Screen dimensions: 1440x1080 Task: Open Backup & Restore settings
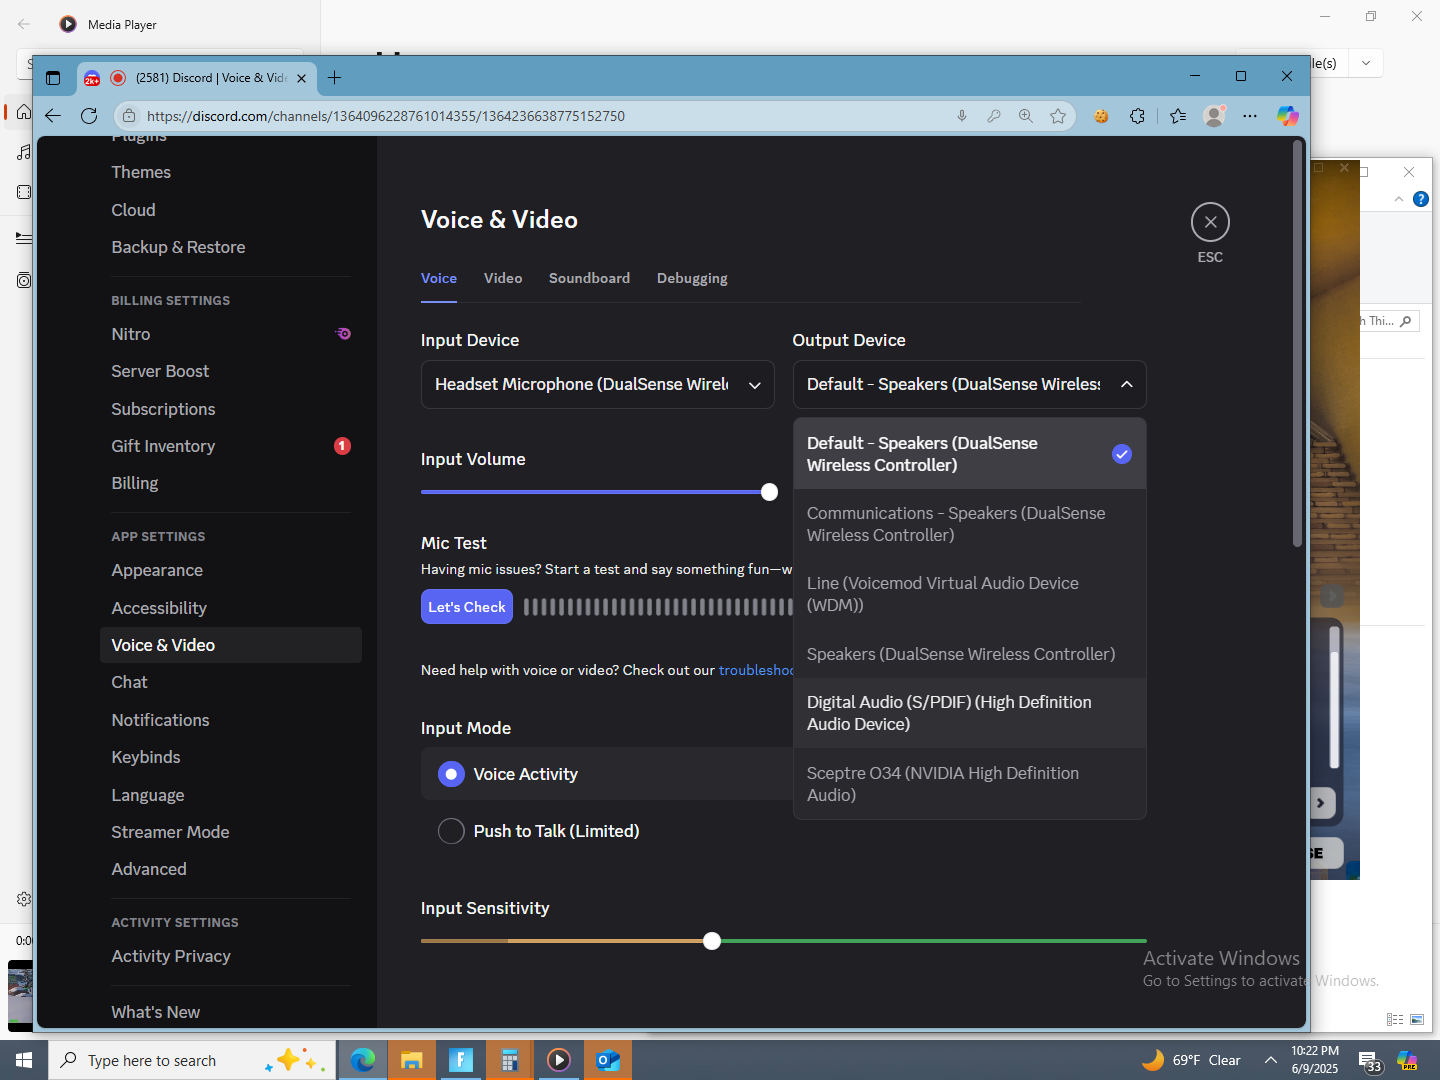[231, 247]
